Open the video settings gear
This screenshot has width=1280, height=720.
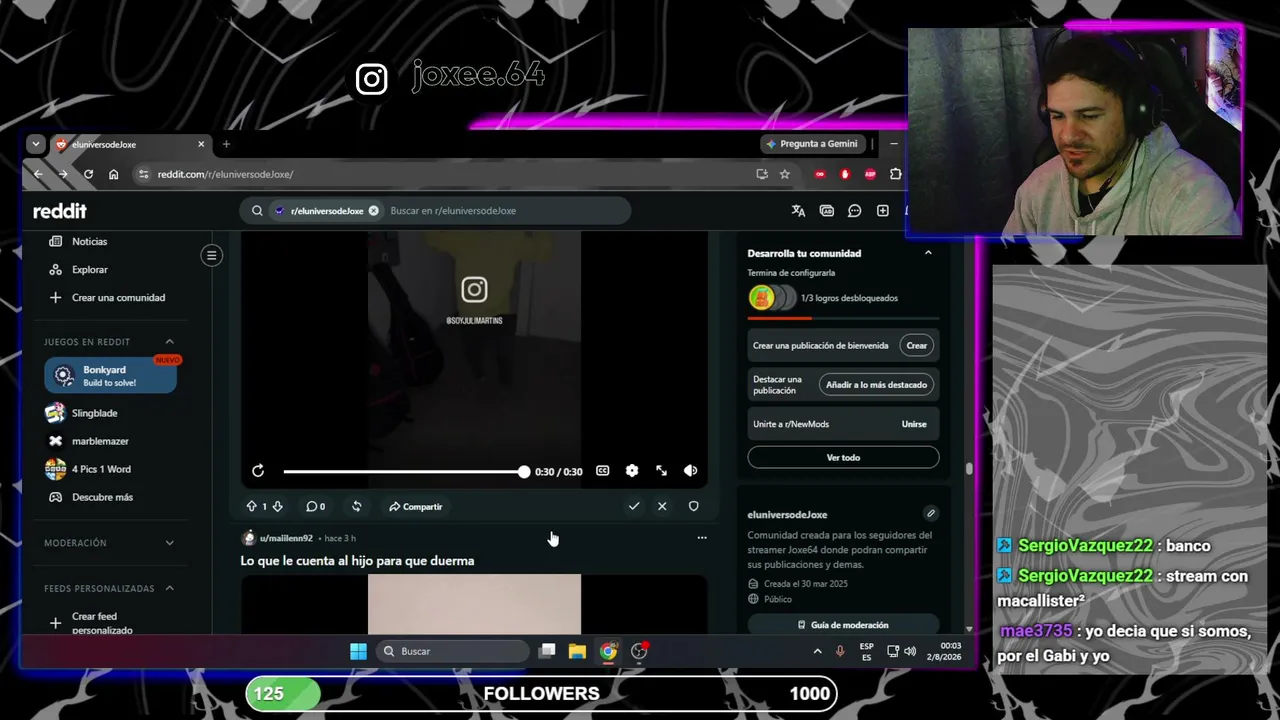tap(632, 471)
